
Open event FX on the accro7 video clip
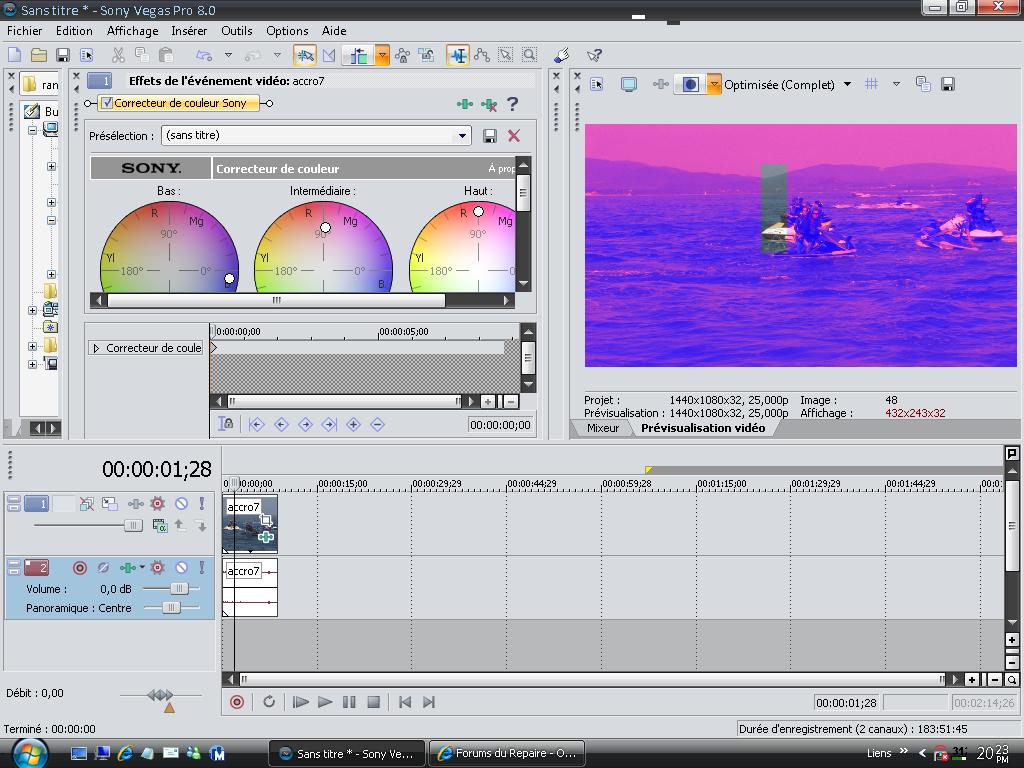coord(266,537)
